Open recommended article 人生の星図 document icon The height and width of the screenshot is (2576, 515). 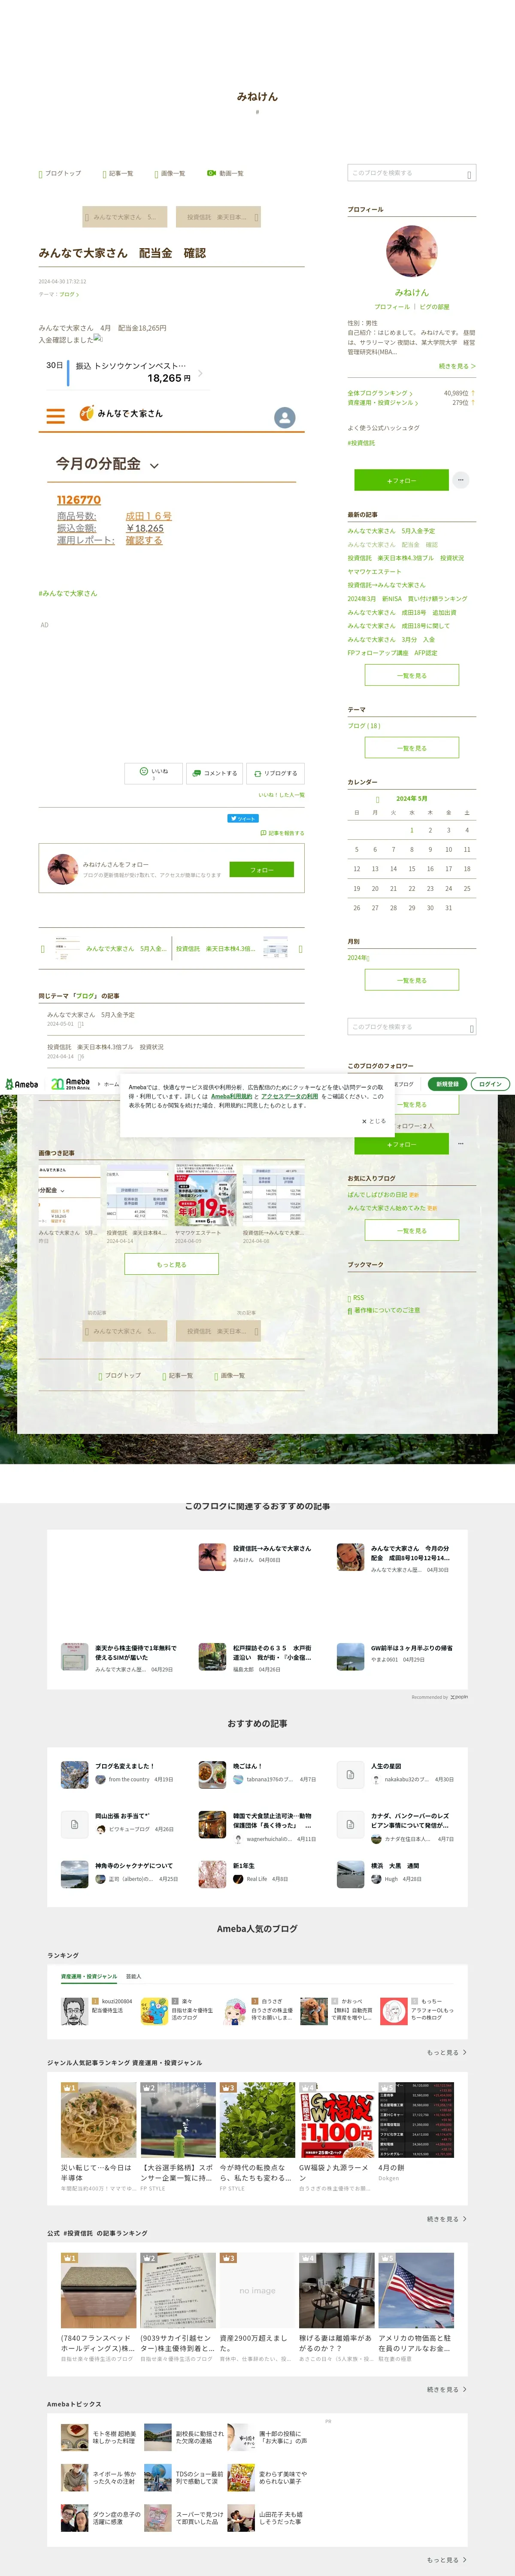click(x=350, y=1775)
